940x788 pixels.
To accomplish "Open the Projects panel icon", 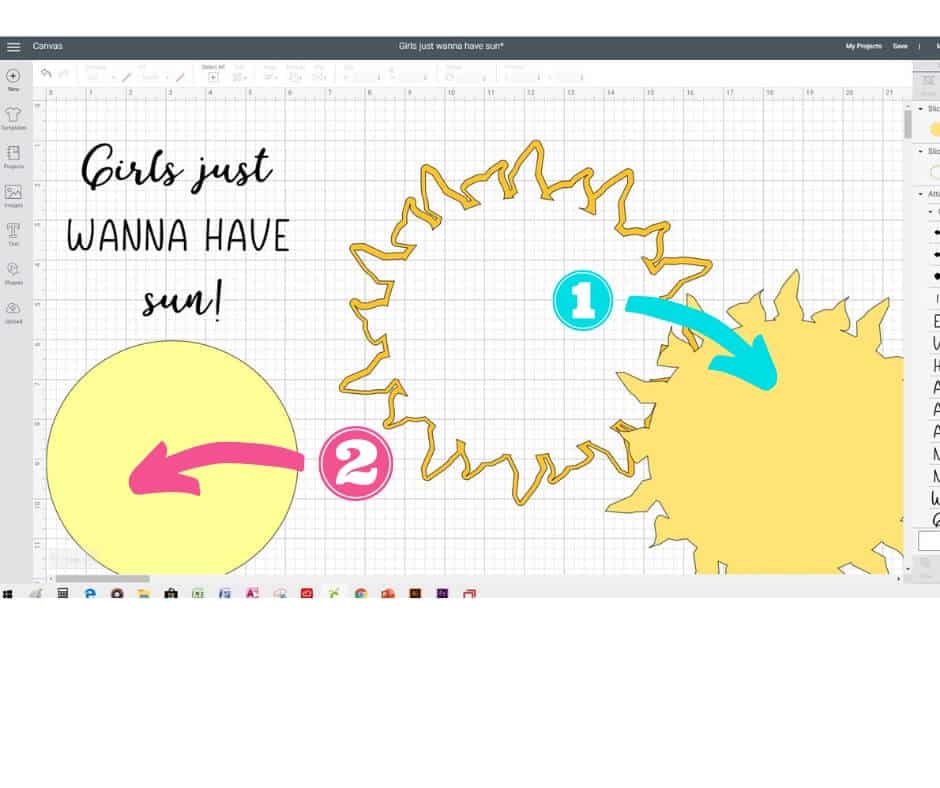I will coord(13,153).
